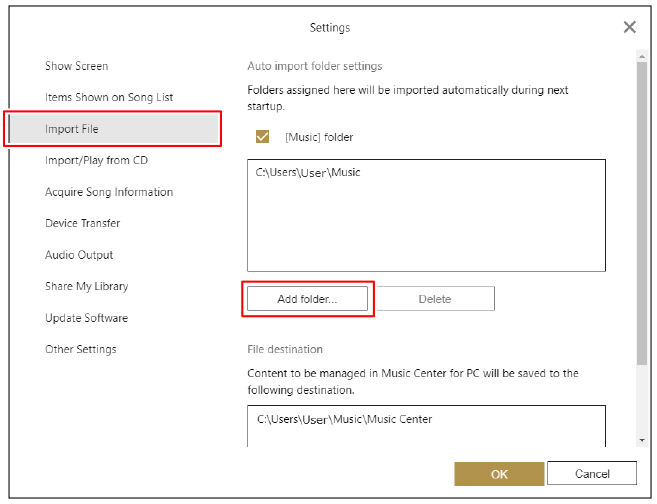
Task: Uncheck the [Music] folder checkbox
Action: 264,137
